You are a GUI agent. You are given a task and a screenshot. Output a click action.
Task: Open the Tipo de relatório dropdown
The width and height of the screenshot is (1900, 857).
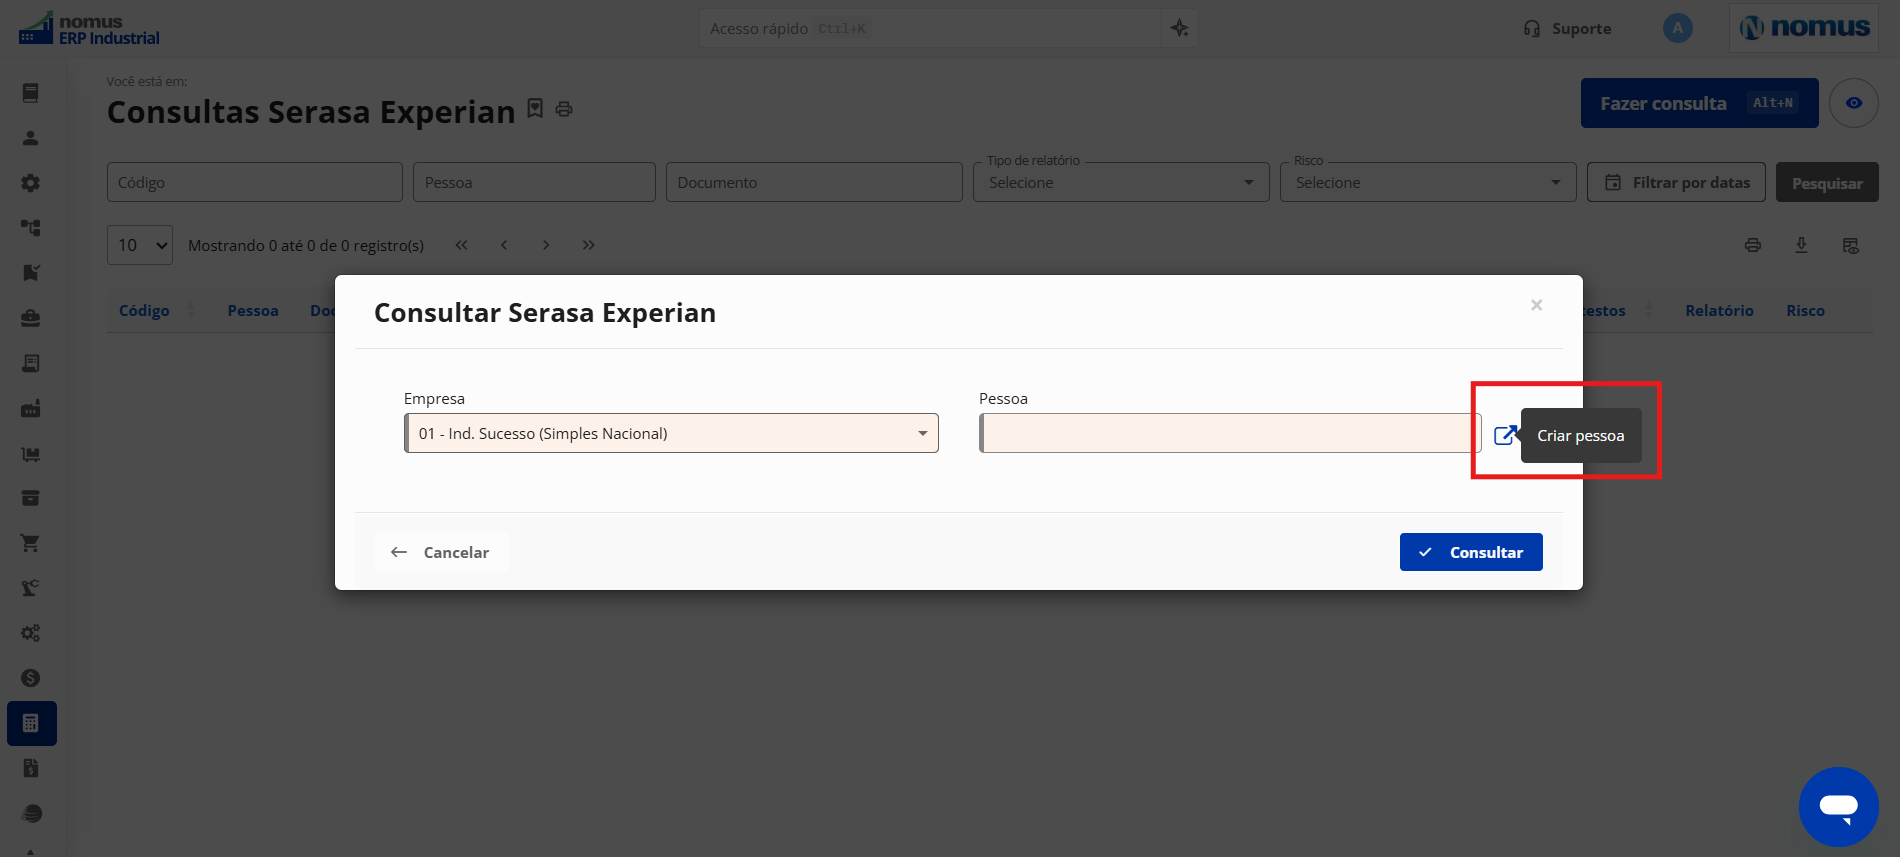click(x=1121, y=182)
